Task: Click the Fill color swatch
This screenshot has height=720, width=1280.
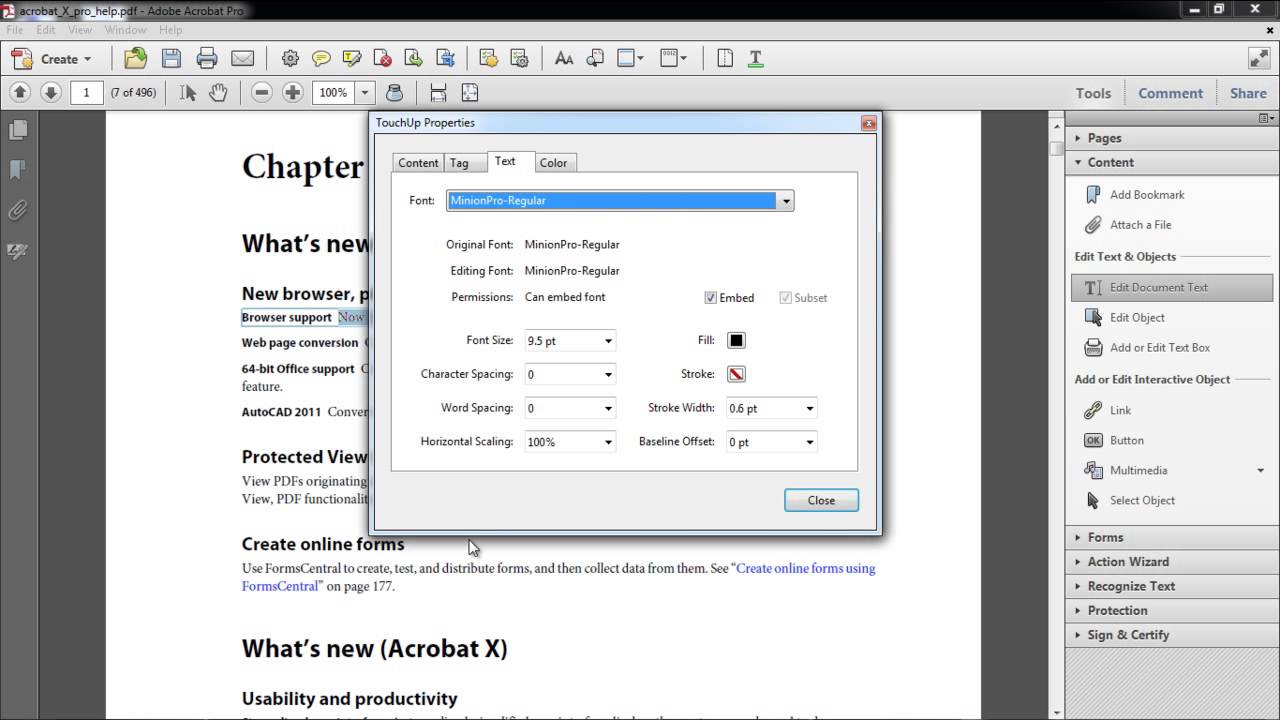Action: tap(736, 341)
